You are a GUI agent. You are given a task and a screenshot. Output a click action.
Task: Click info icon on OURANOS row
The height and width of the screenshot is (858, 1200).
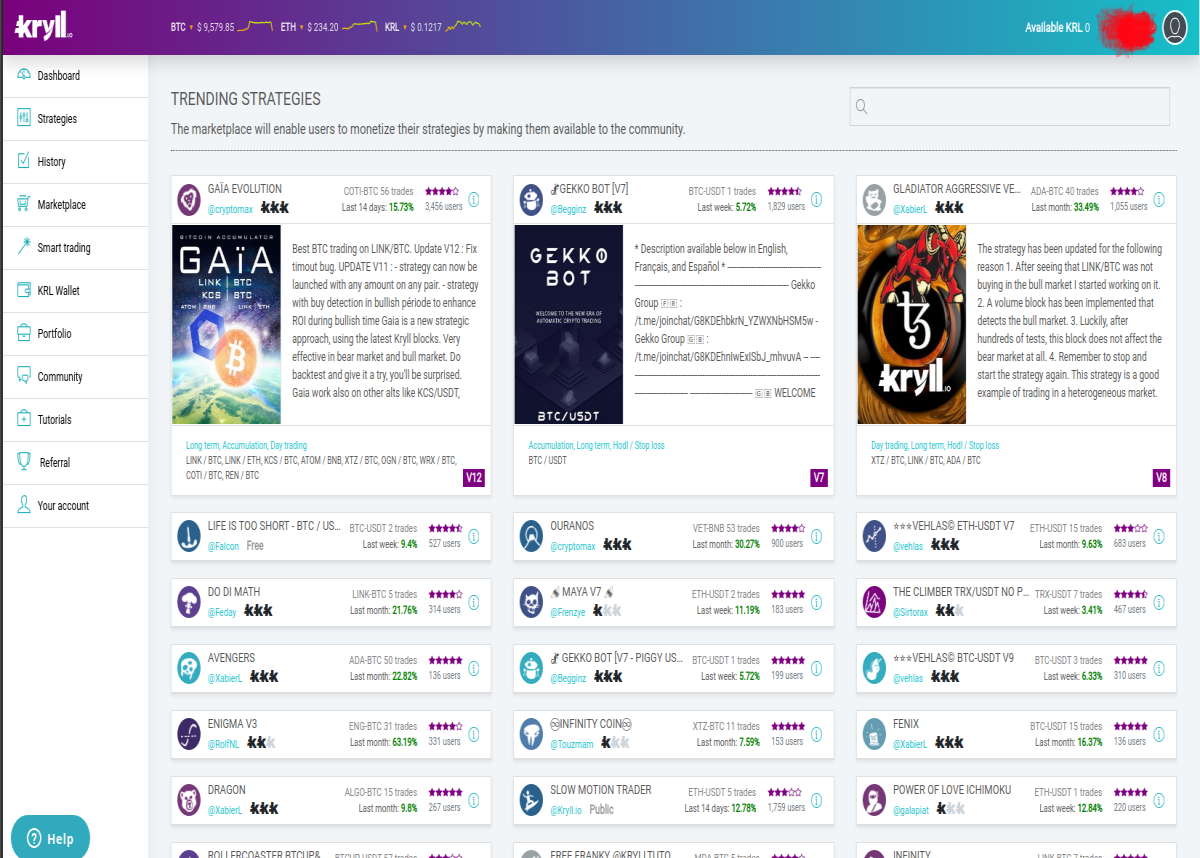[x=816, y=536]
